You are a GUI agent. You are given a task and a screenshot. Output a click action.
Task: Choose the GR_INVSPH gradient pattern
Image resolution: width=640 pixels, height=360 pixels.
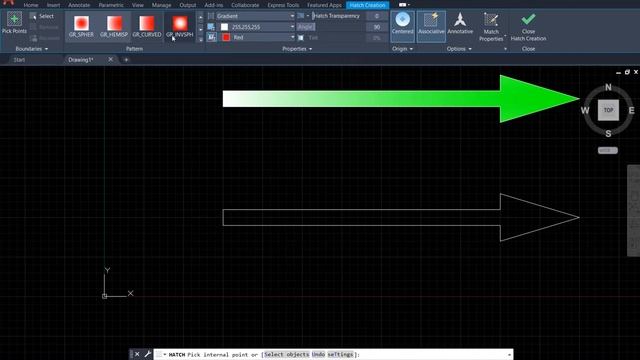[180, 26]
